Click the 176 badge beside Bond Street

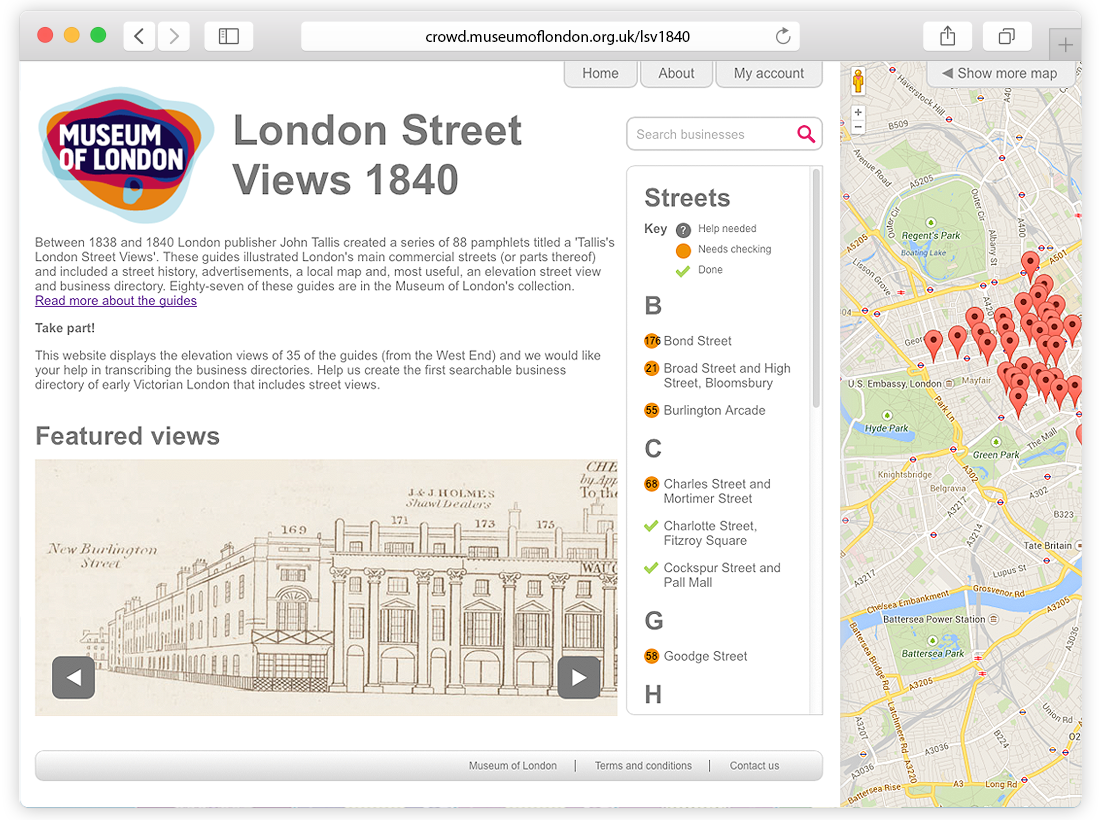click(652, 341)
